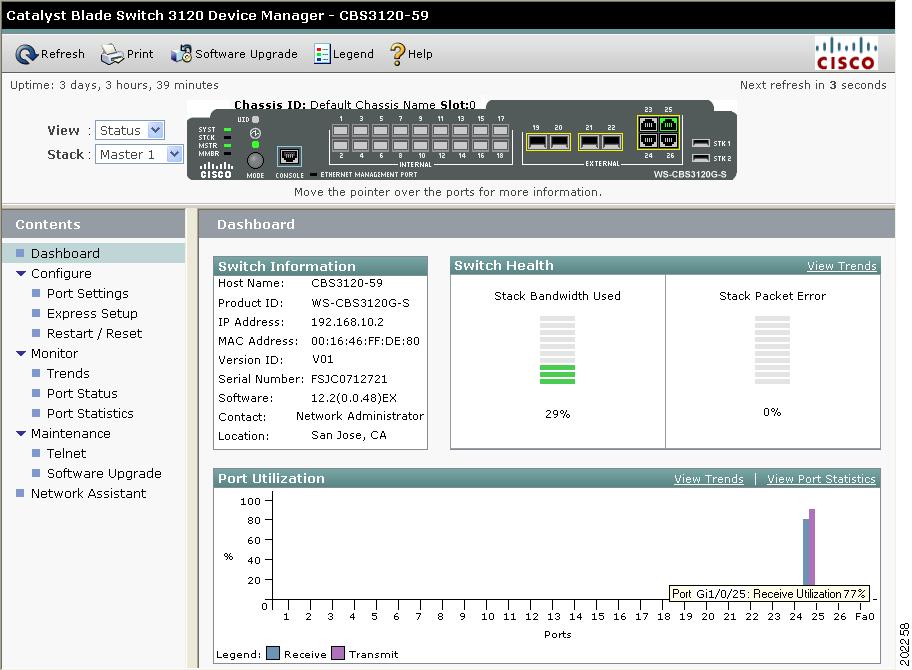Click the purple Transmit legend swatch
The height and width of the screenshot is (670, 912).
tap(338, 653)
